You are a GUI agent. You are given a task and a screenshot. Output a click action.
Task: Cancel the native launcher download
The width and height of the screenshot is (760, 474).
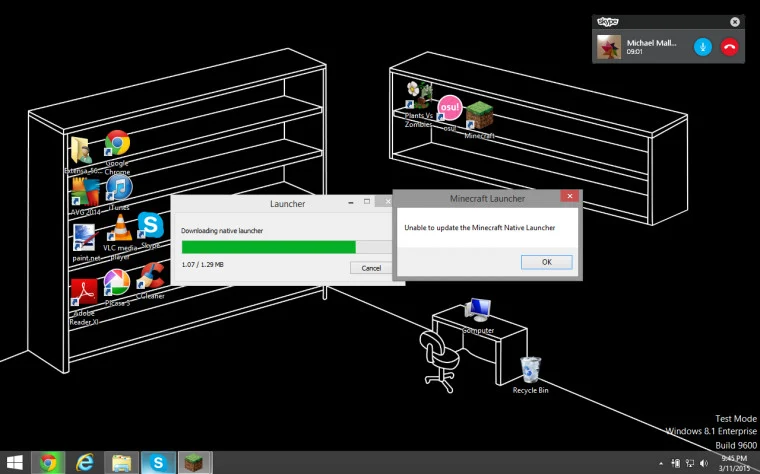click(x=371, y=268)
